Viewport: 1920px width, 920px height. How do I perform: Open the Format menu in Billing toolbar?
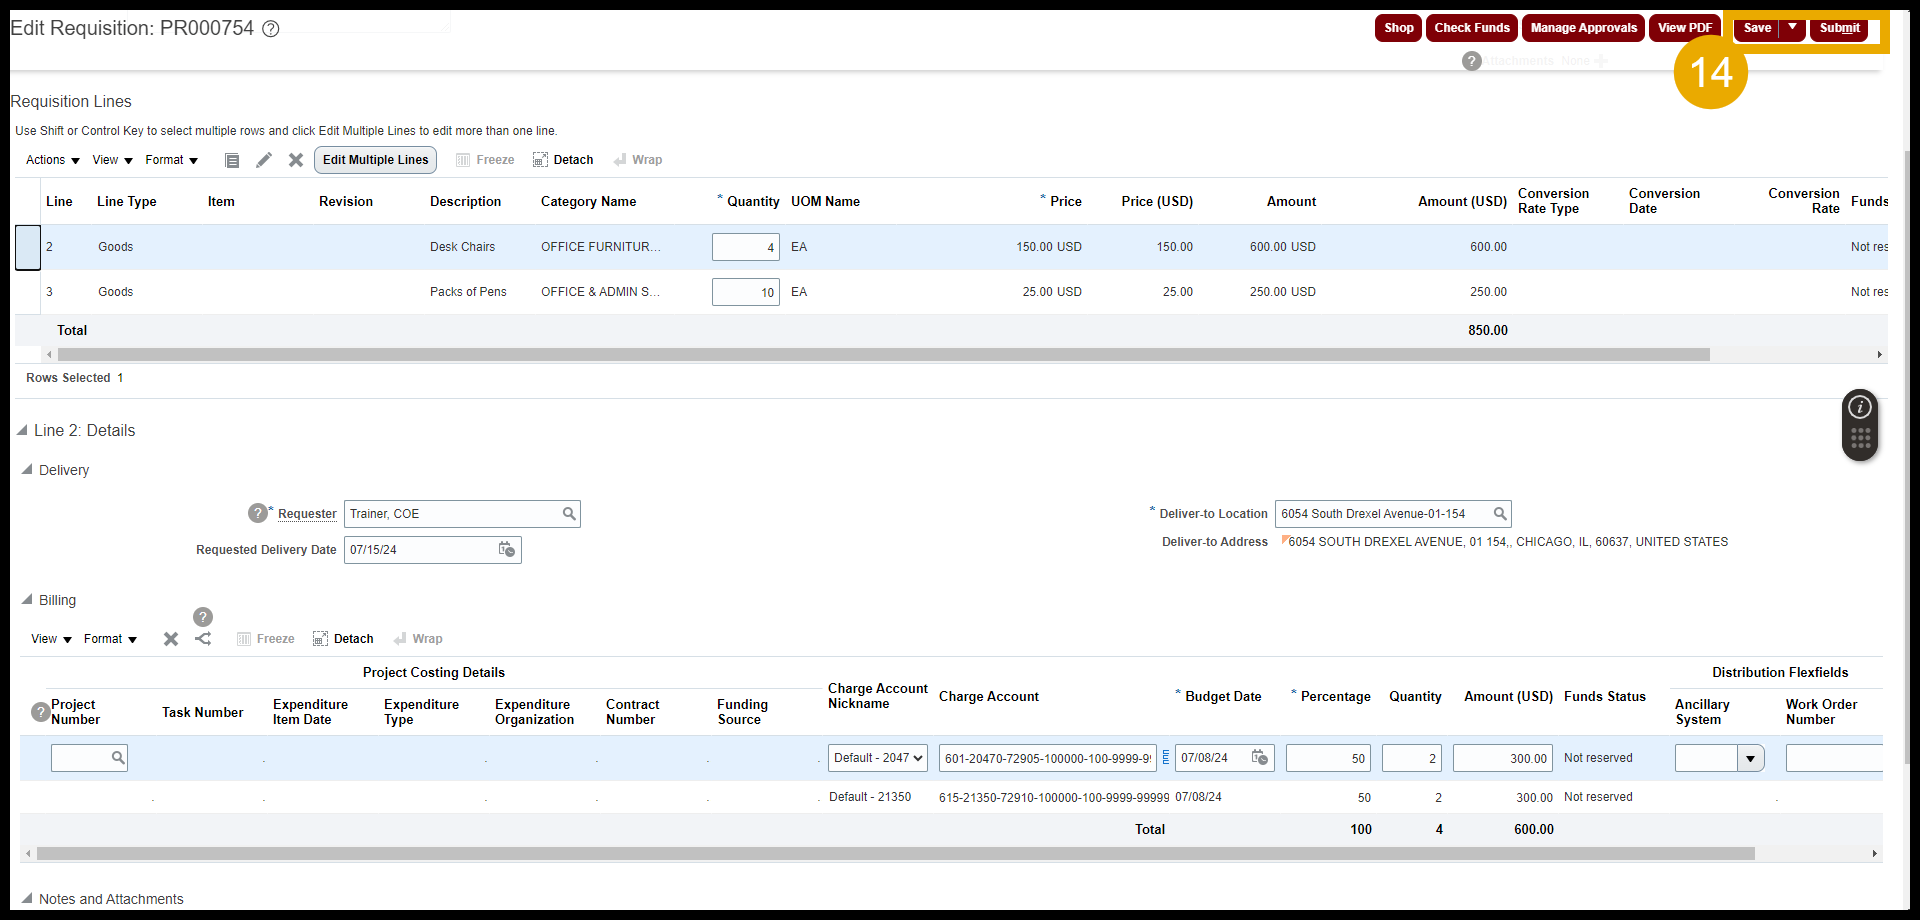tap(110, 639)
